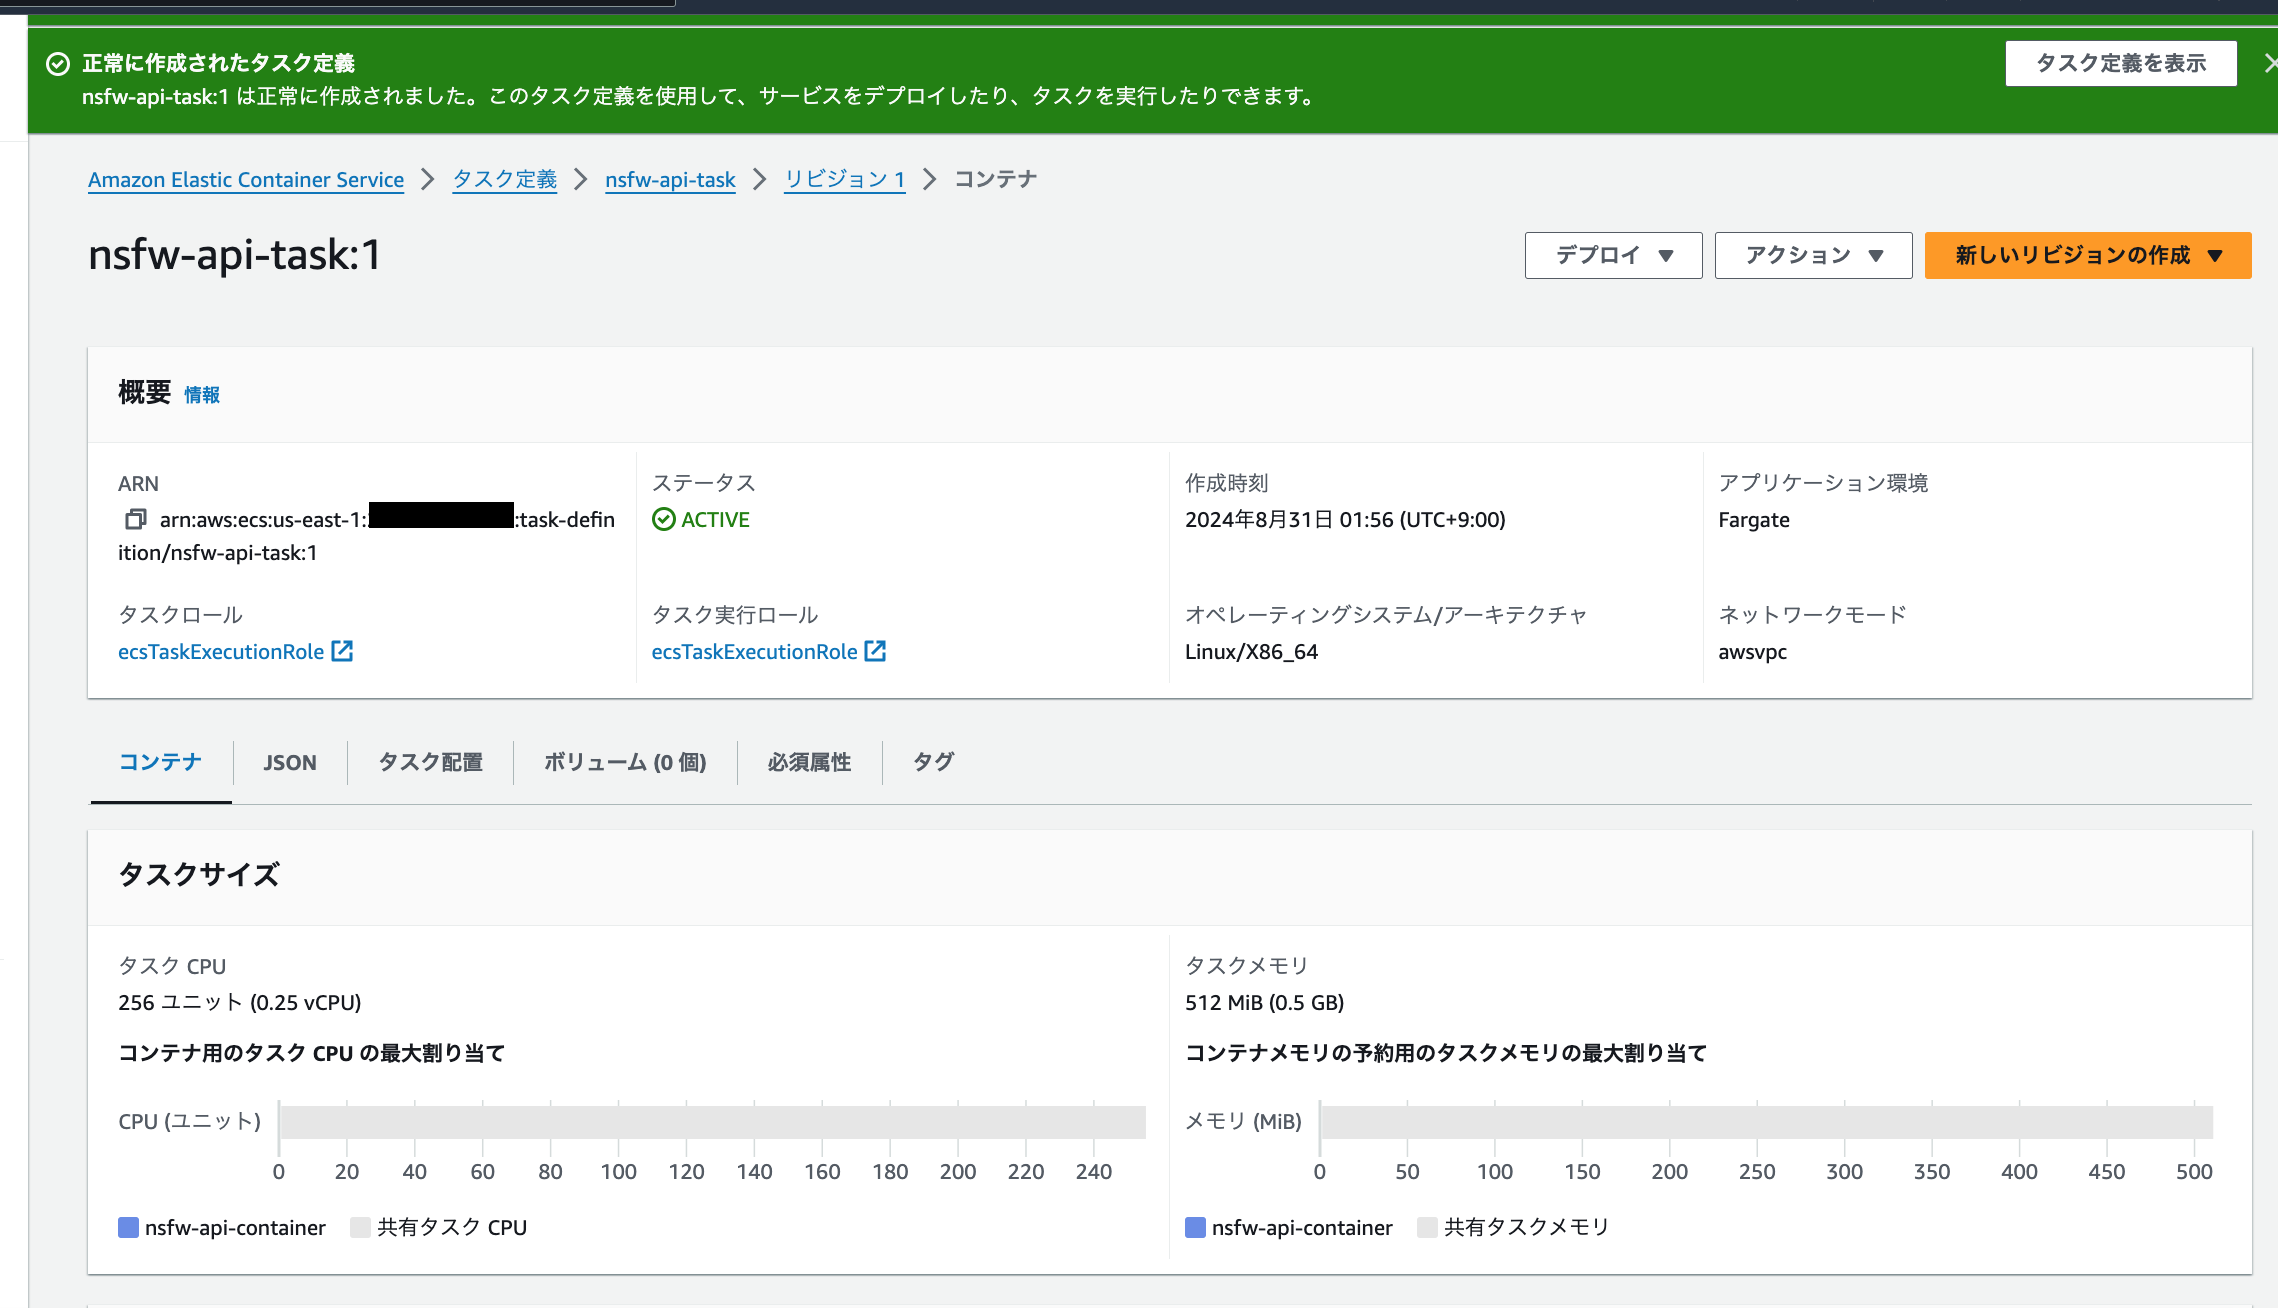This screenshot has height=1308, width=2278.
Task: Click the success checkmark icon in banner
Action: tap(58, 64)
